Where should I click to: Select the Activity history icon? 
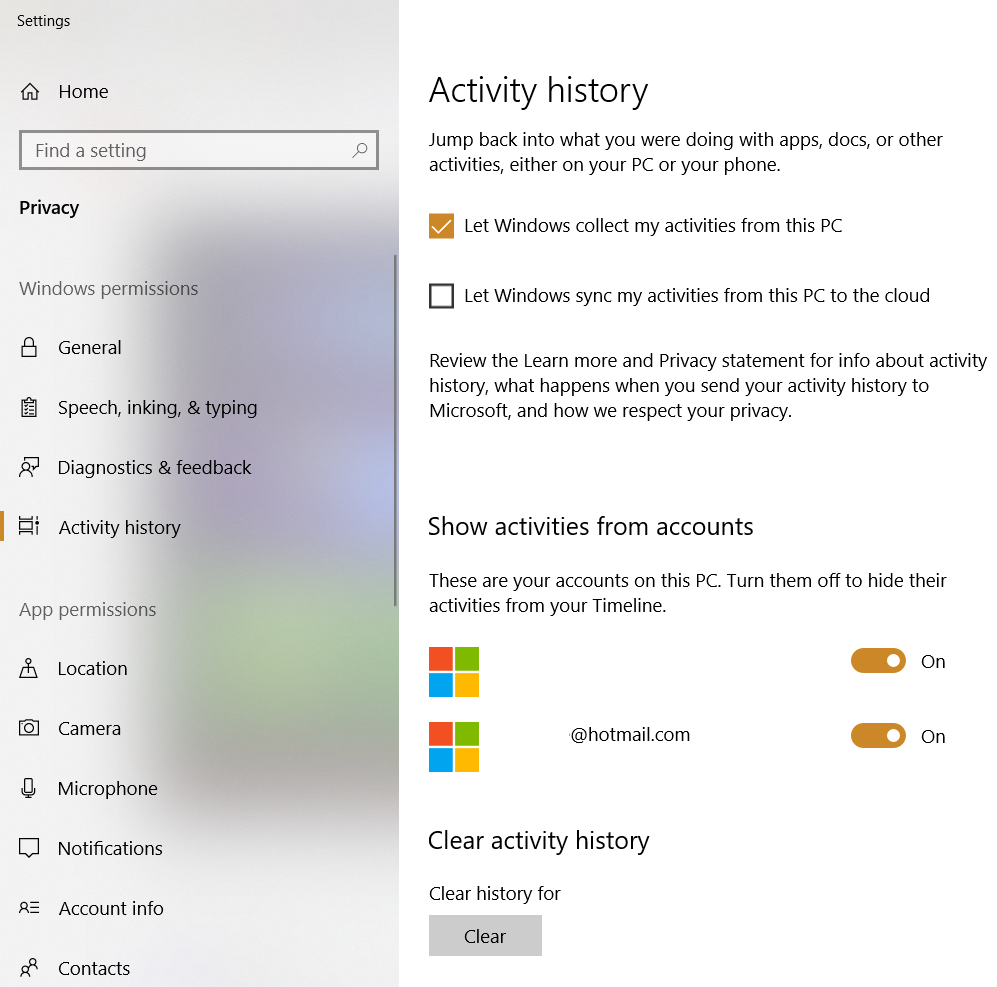tap(31, 527)
